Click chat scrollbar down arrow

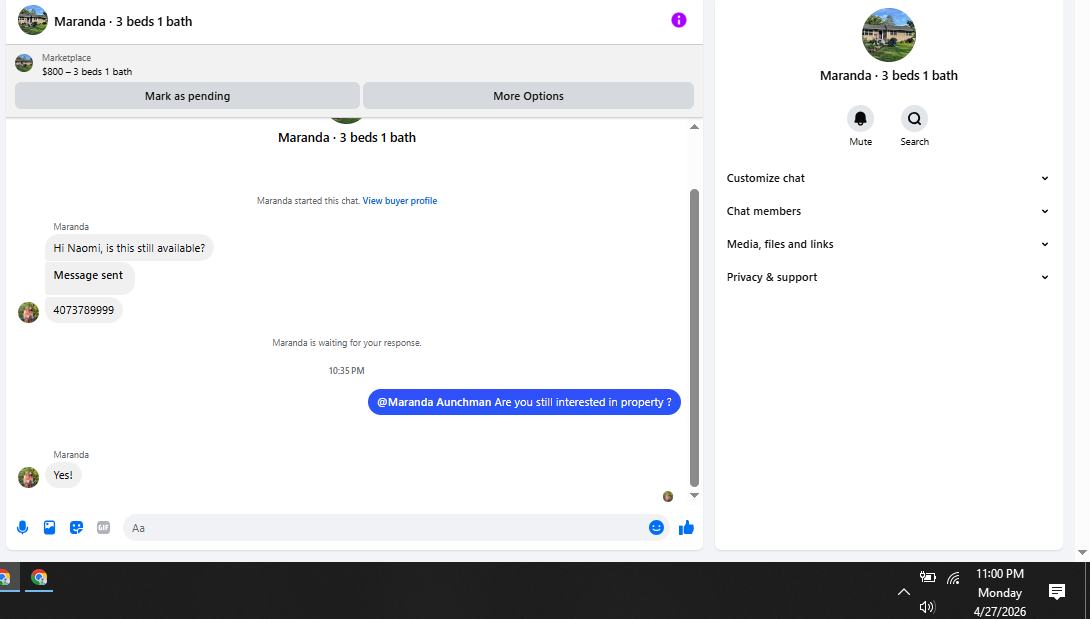pos(694,496)
